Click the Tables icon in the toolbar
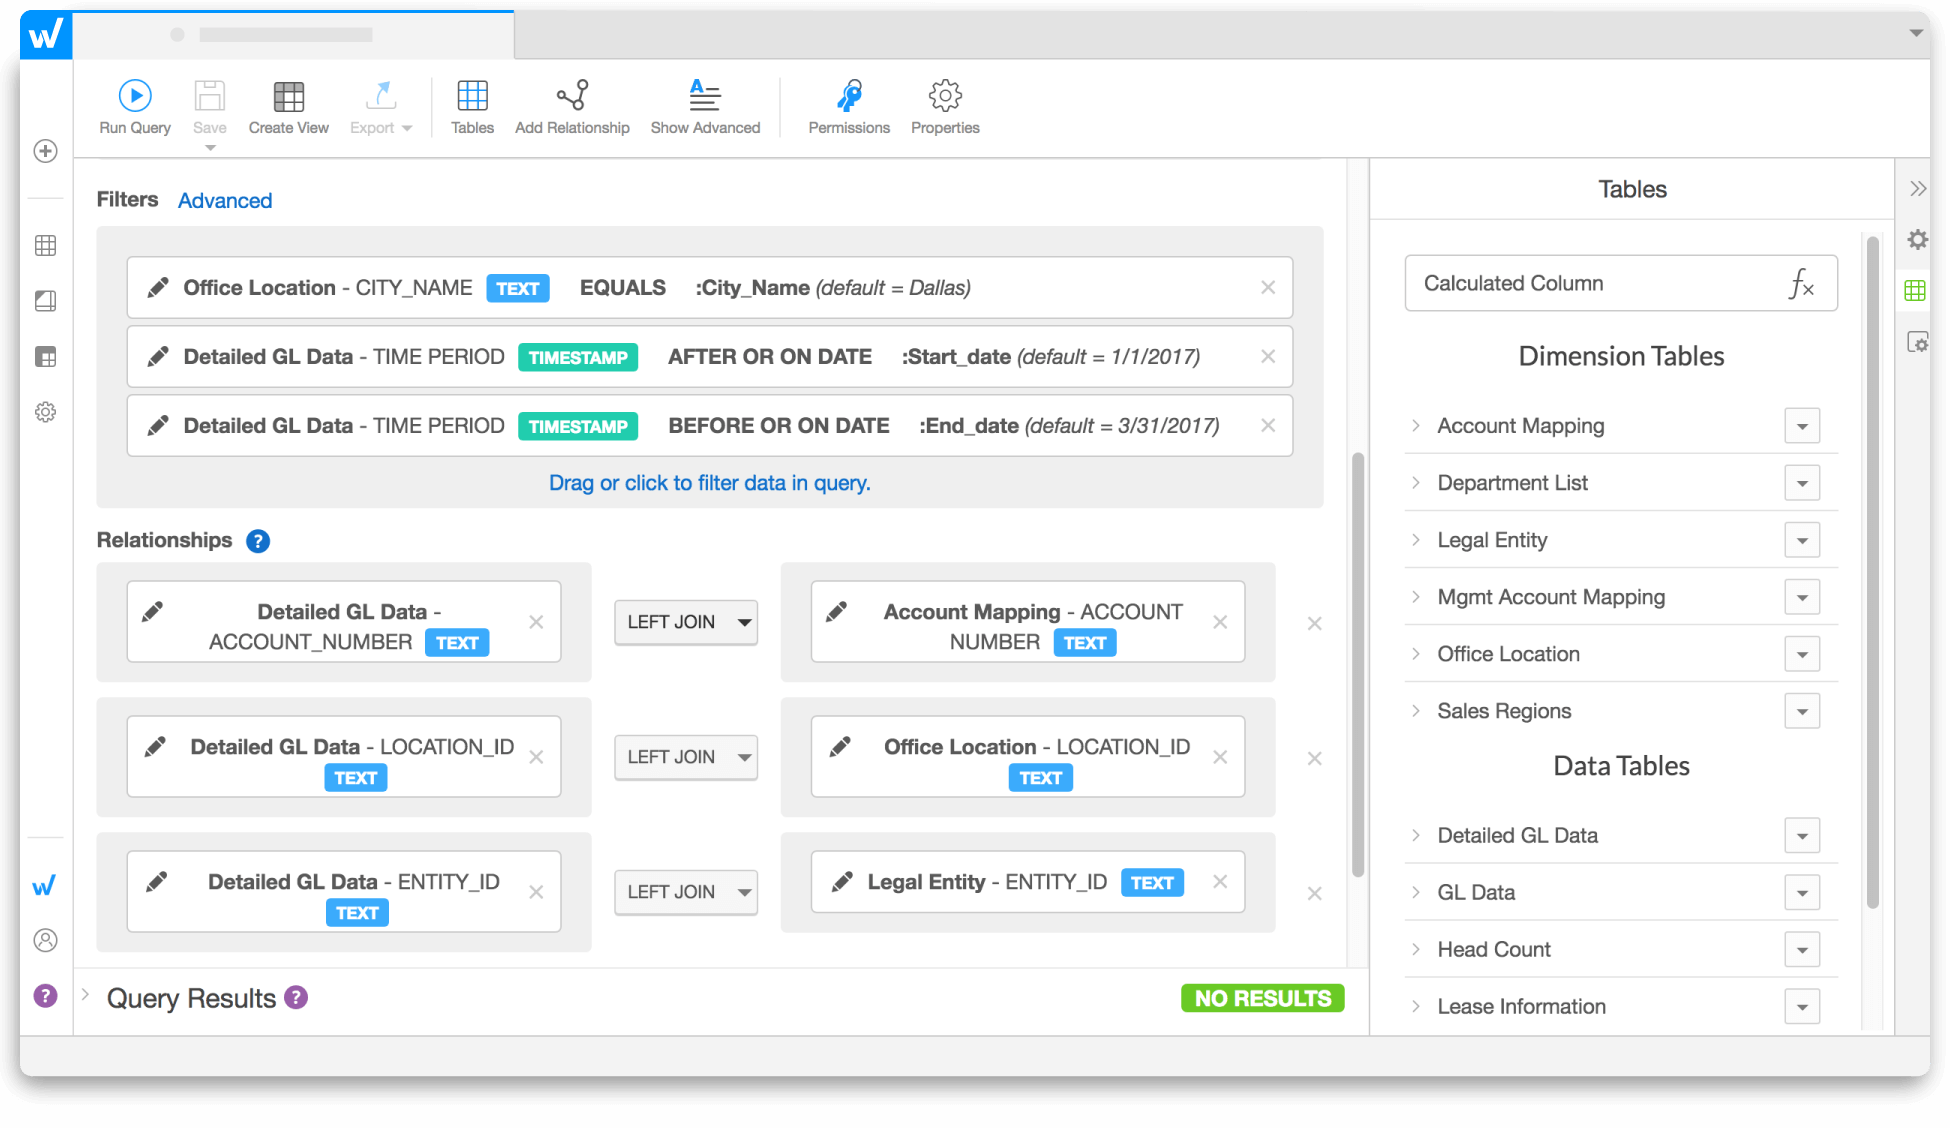 pyautogui.click(x=472, y=96)
